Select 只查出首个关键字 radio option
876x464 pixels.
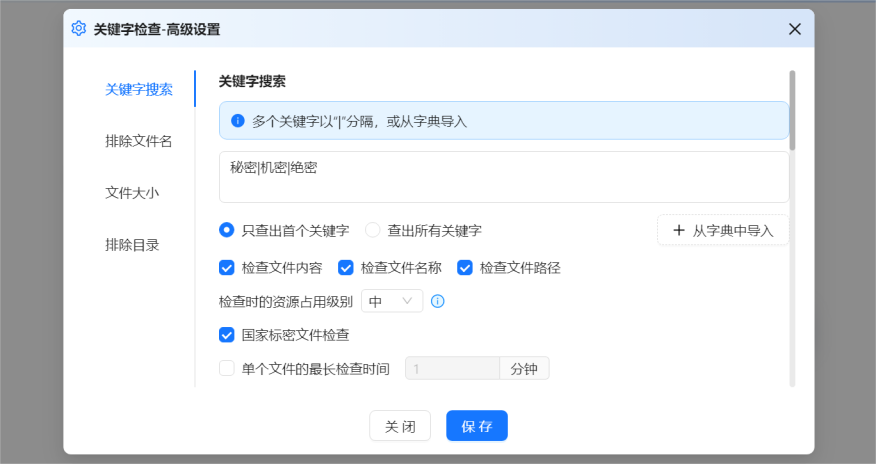227,230
